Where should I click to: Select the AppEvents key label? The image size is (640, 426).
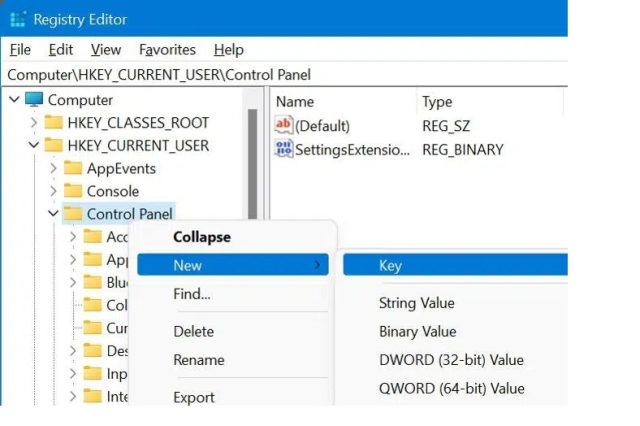pyautogui.click(x=121, y=169)
